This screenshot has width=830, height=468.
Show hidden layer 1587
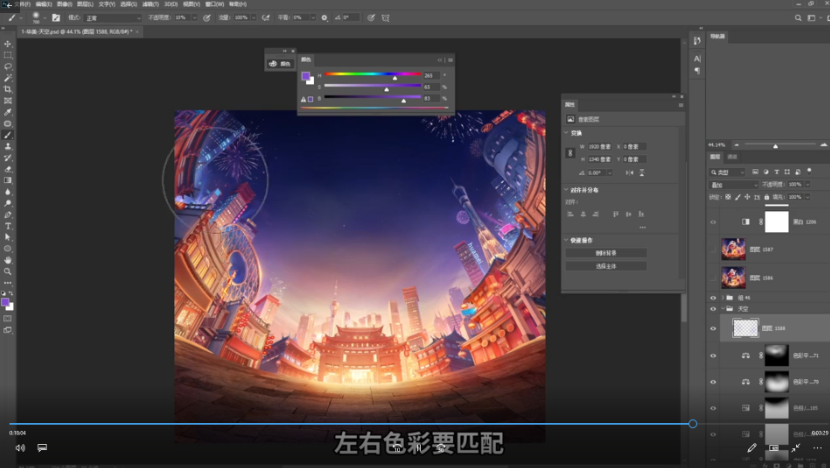713,249
